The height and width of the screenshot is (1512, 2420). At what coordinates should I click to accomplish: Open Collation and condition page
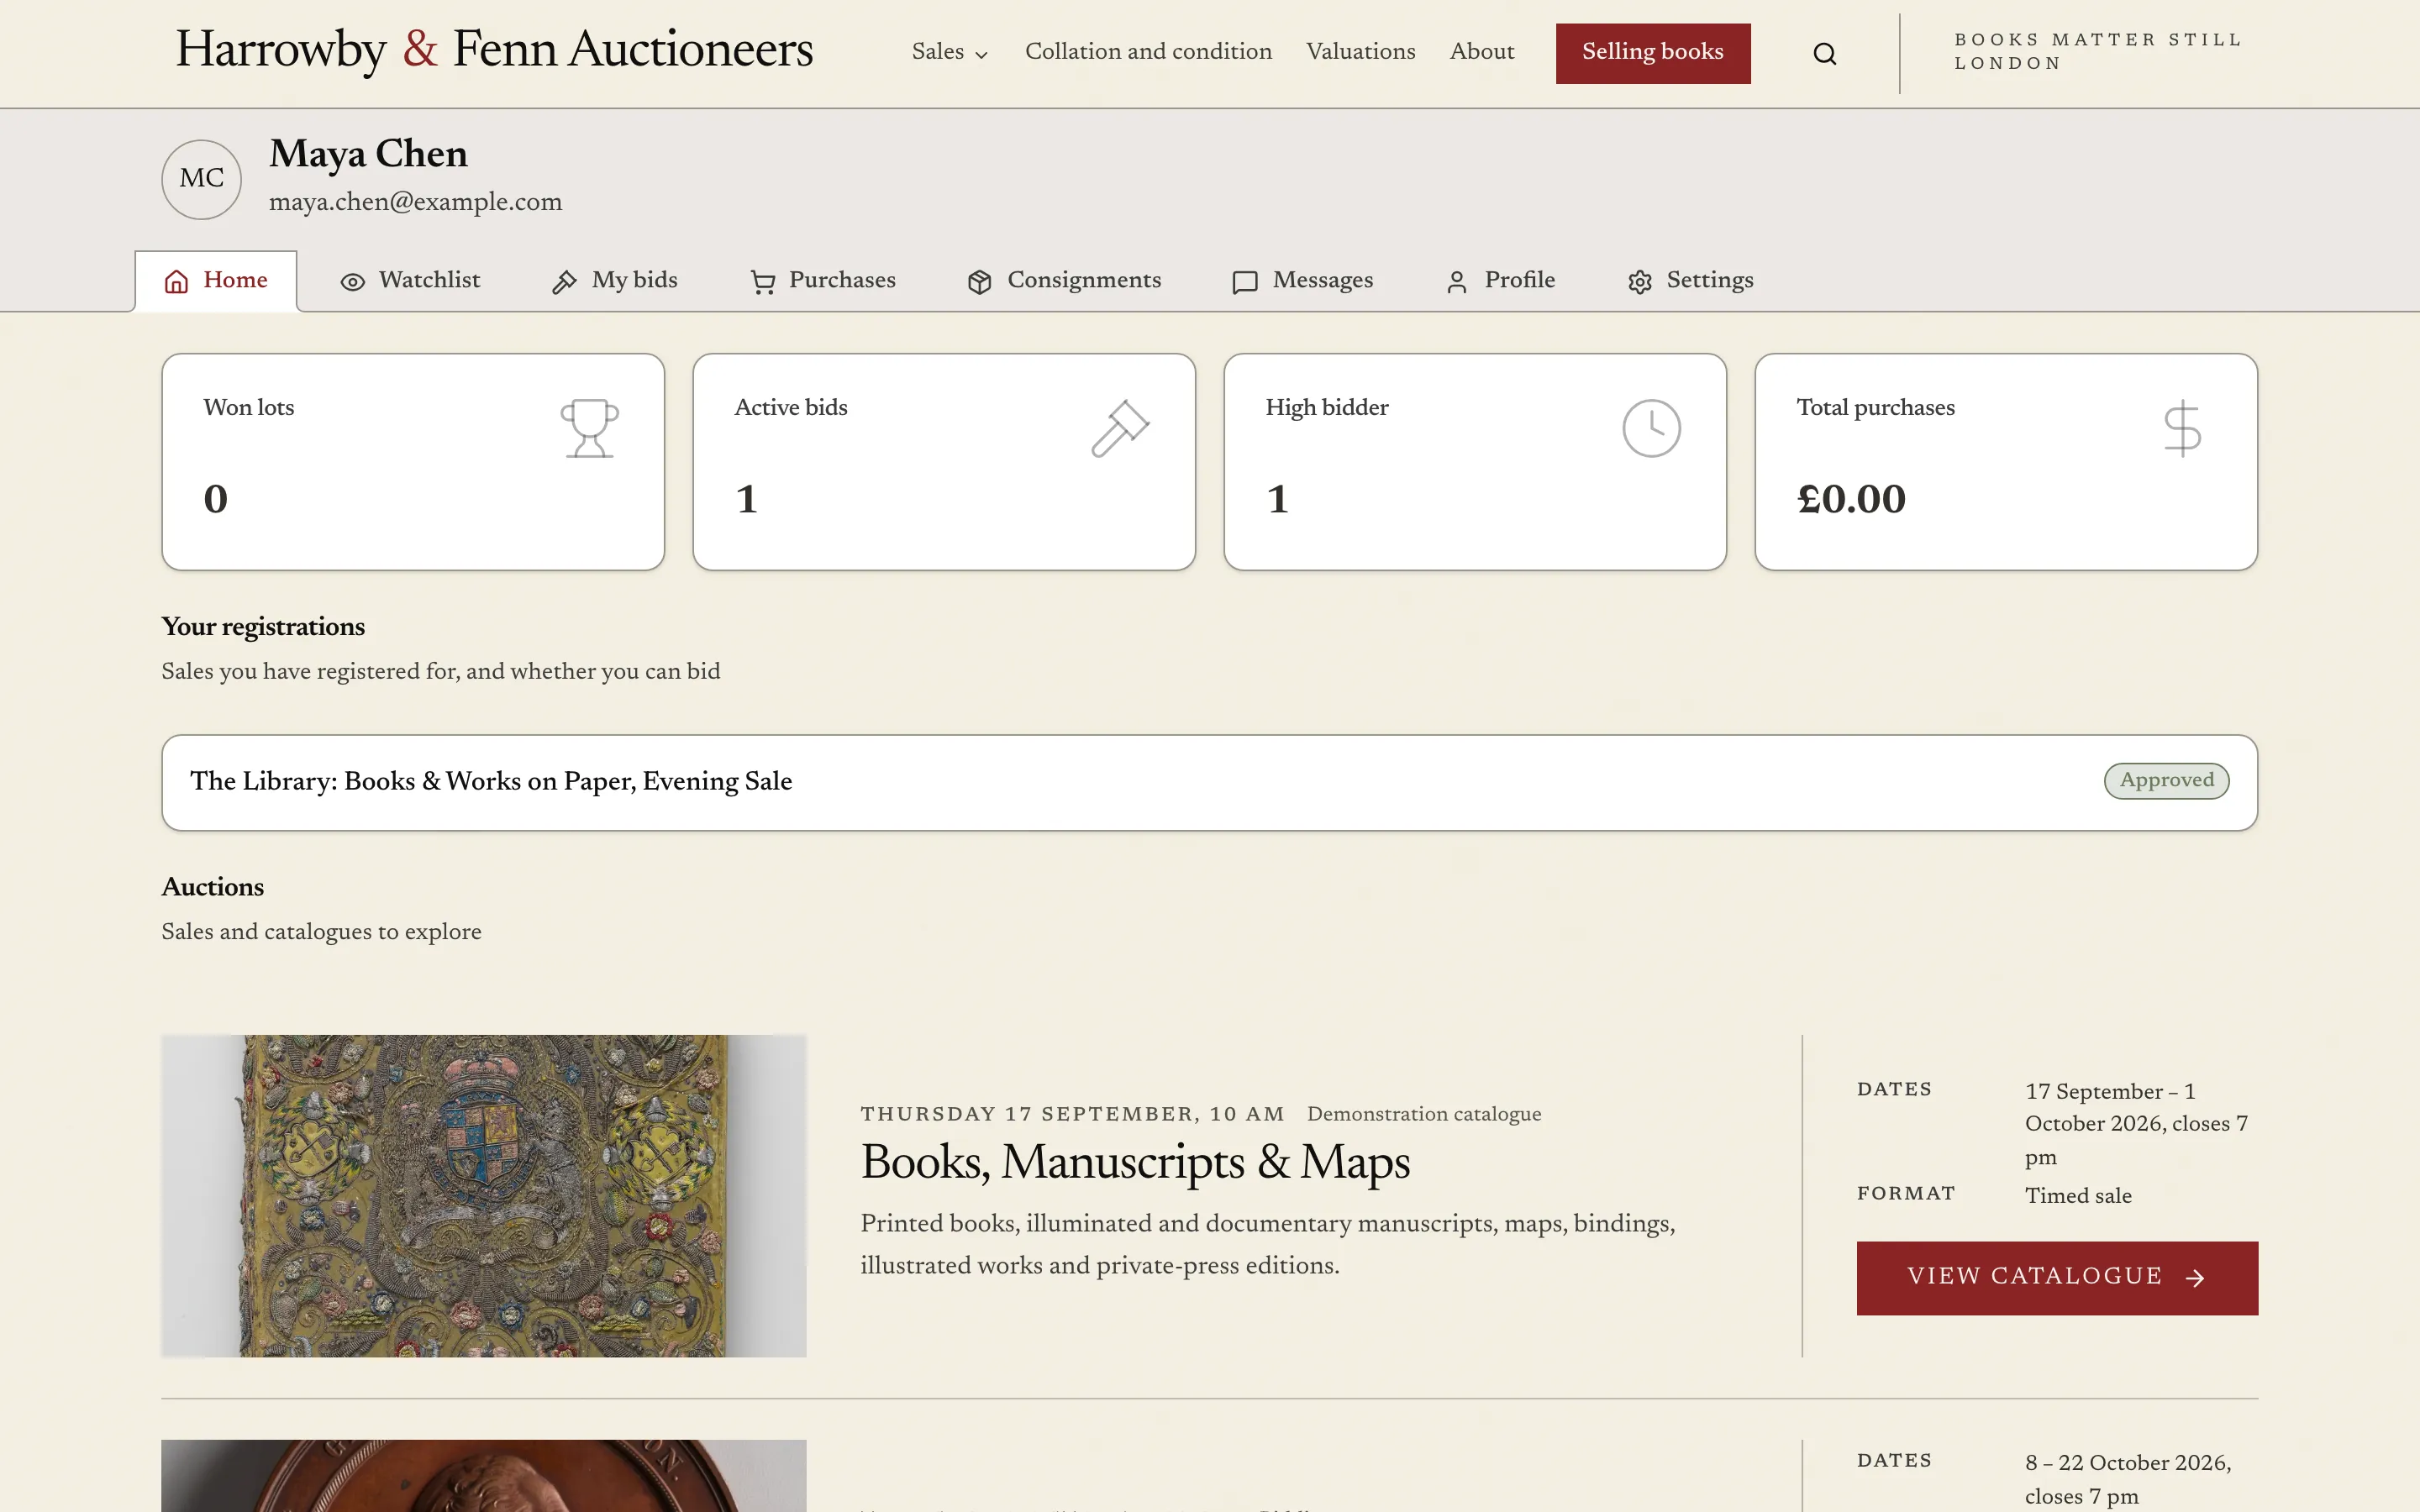(1148, 52)
